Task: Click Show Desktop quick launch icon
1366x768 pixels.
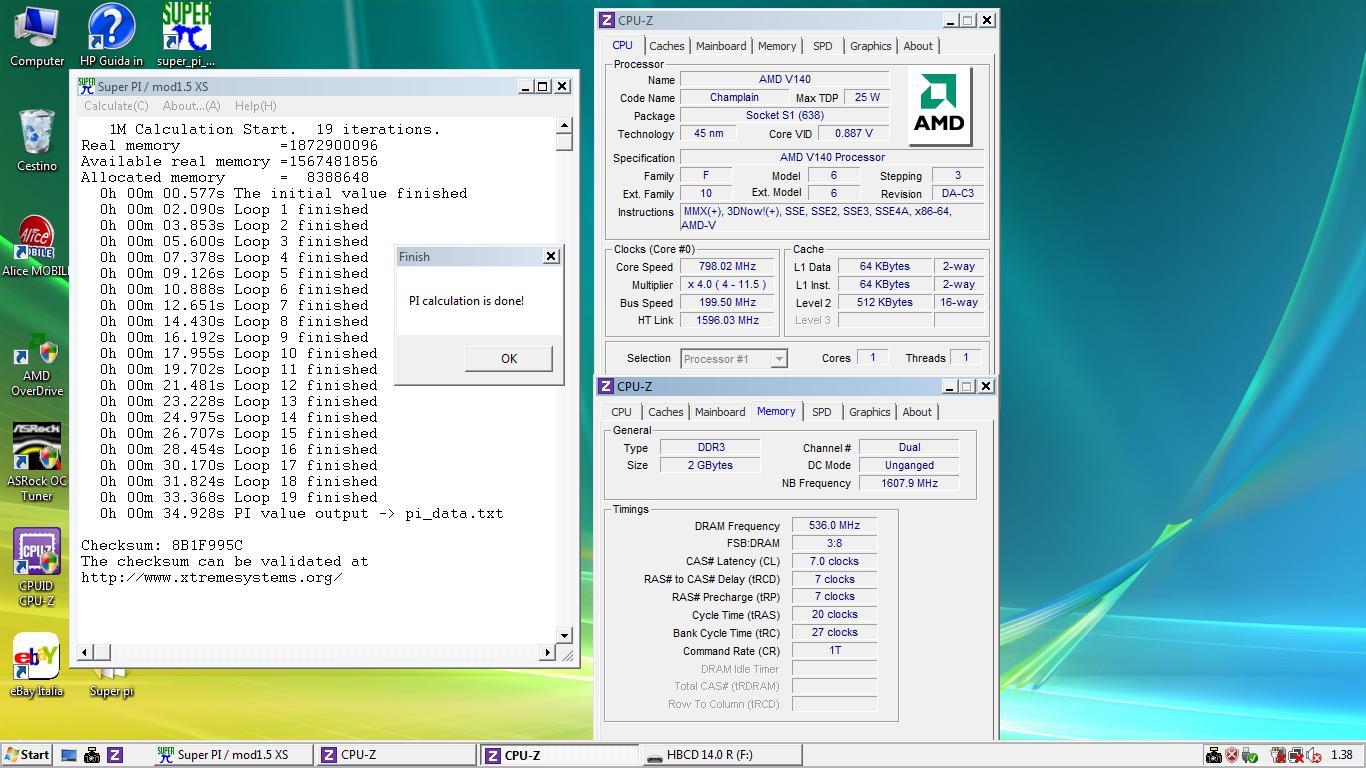Action: tap(69, 755)
